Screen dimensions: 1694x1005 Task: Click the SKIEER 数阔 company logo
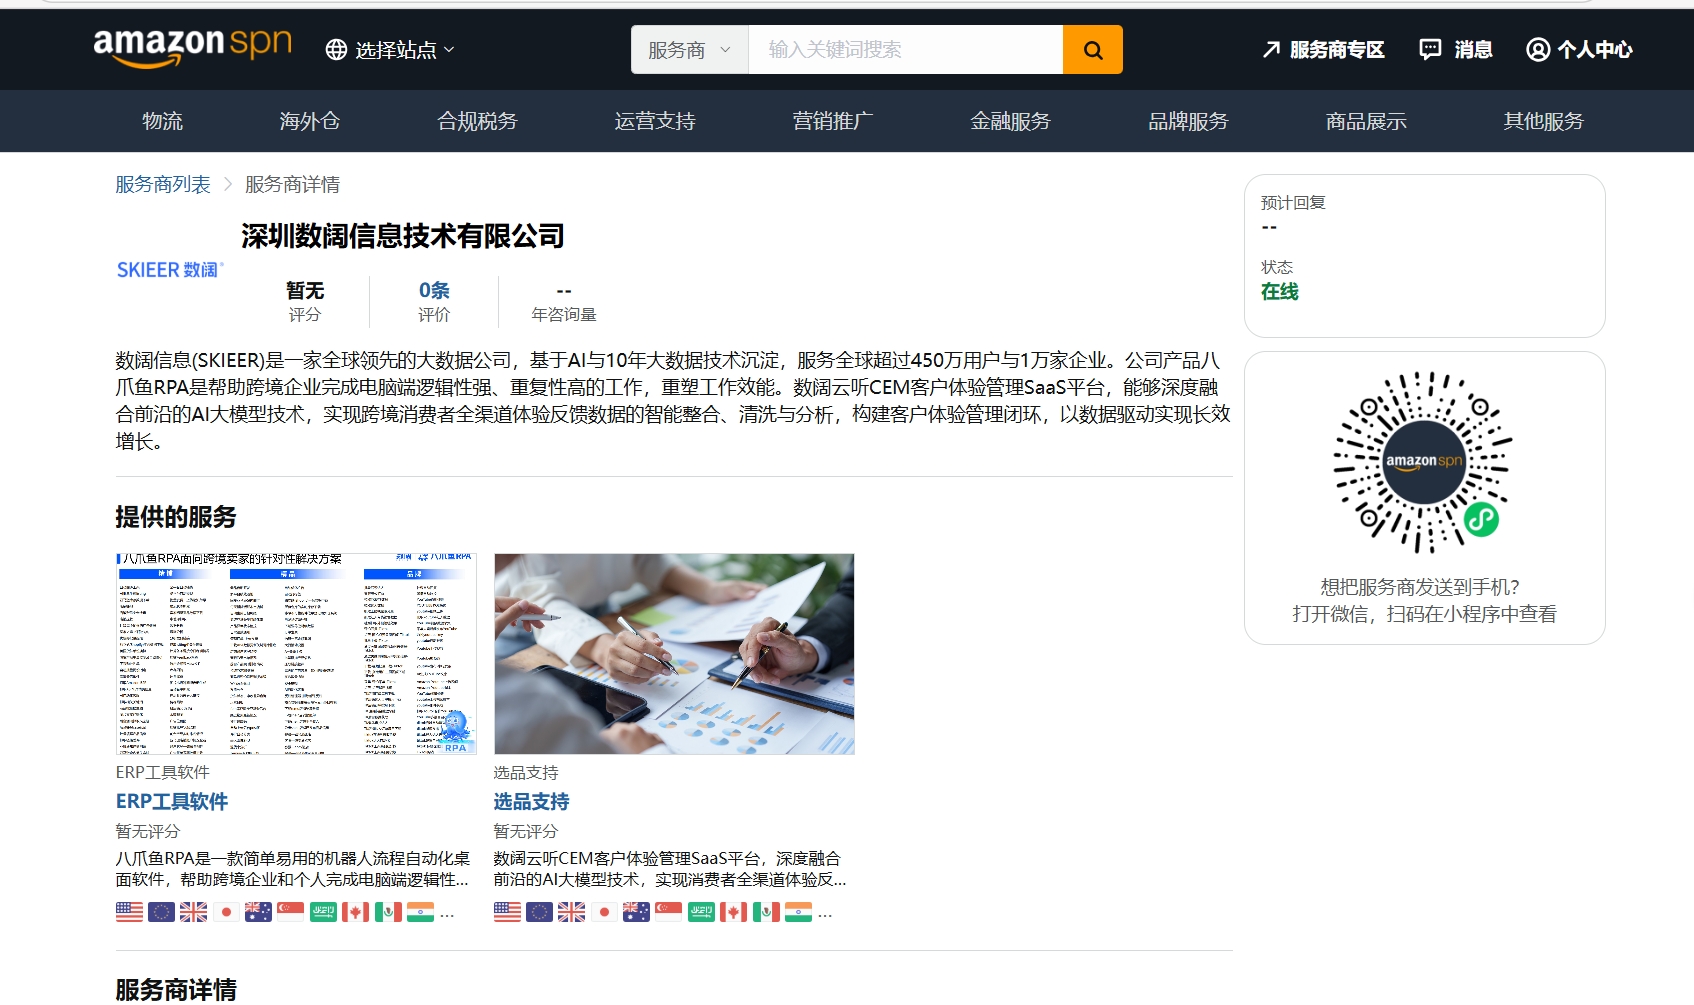169,270
